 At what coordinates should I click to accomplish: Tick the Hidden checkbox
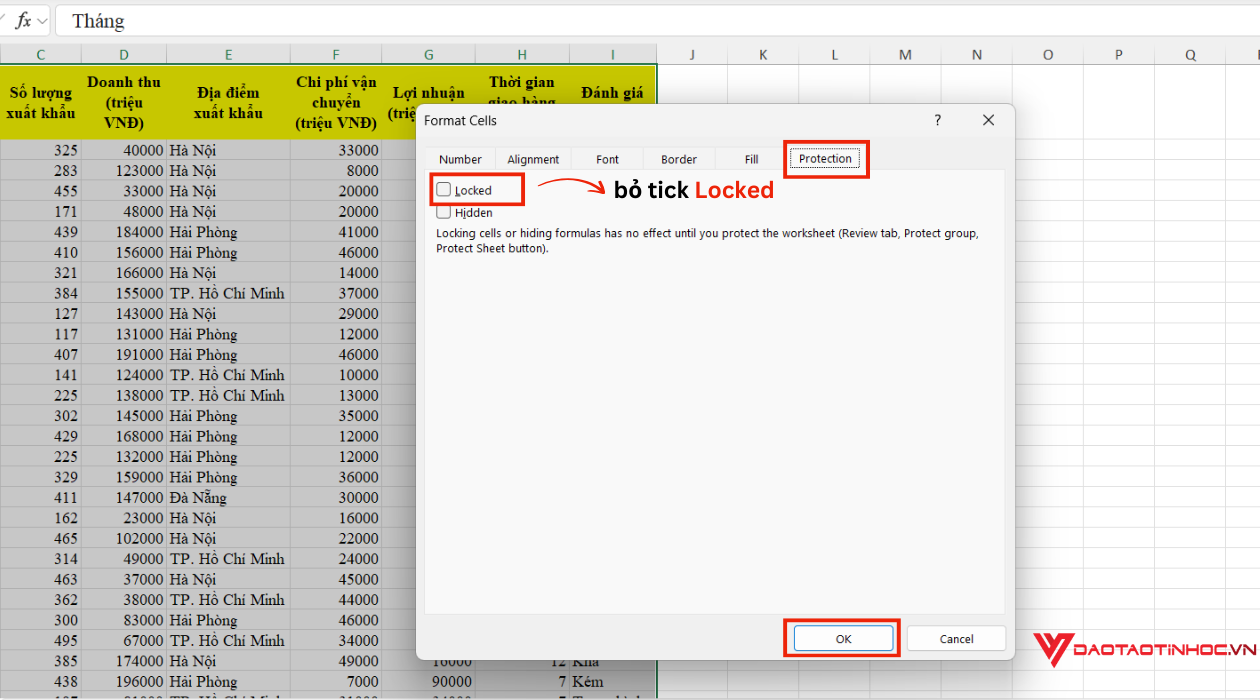[444, 211]
